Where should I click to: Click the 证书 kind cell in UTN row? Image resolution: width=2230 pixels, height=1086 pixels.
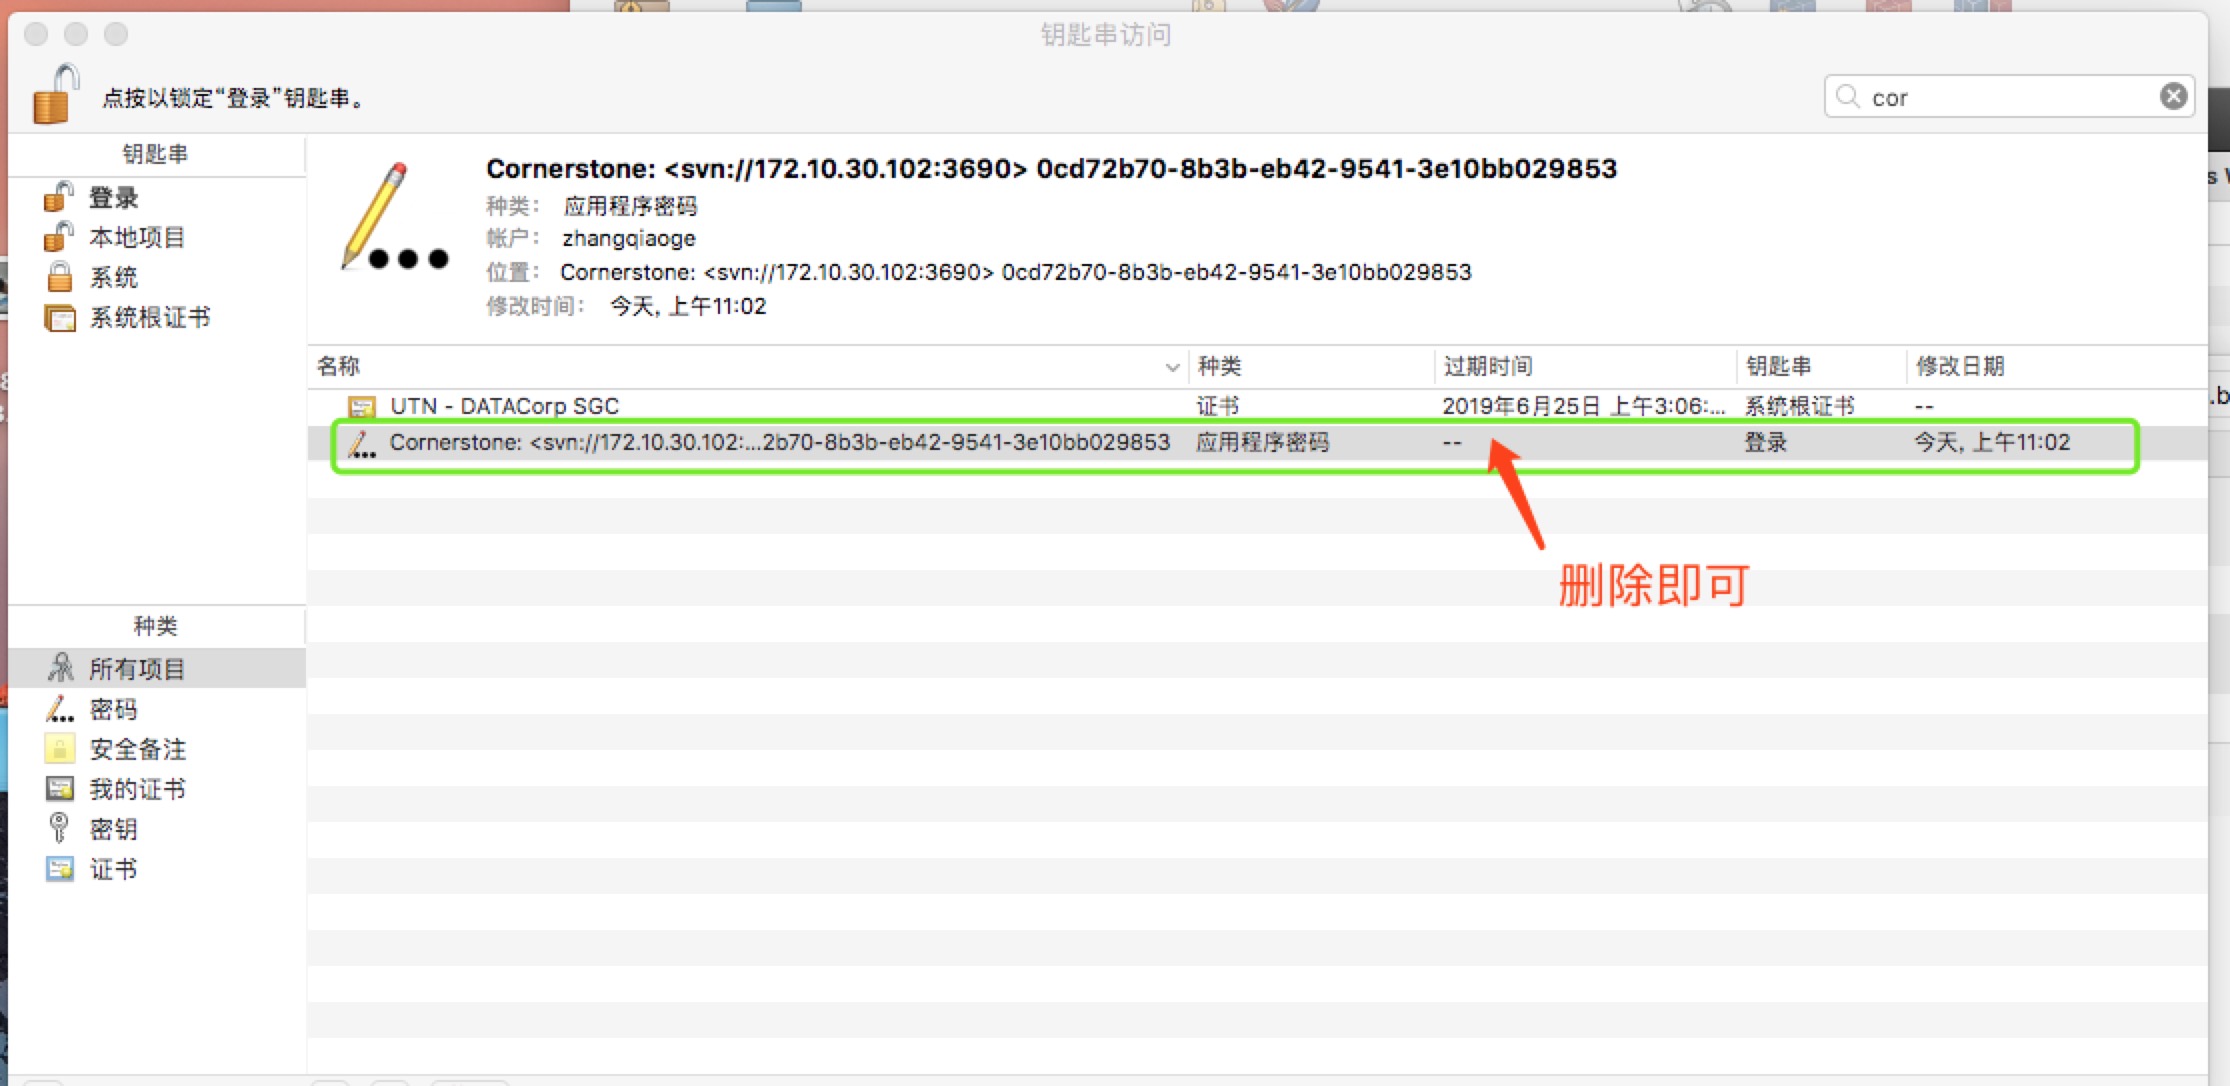point(1217,406)
